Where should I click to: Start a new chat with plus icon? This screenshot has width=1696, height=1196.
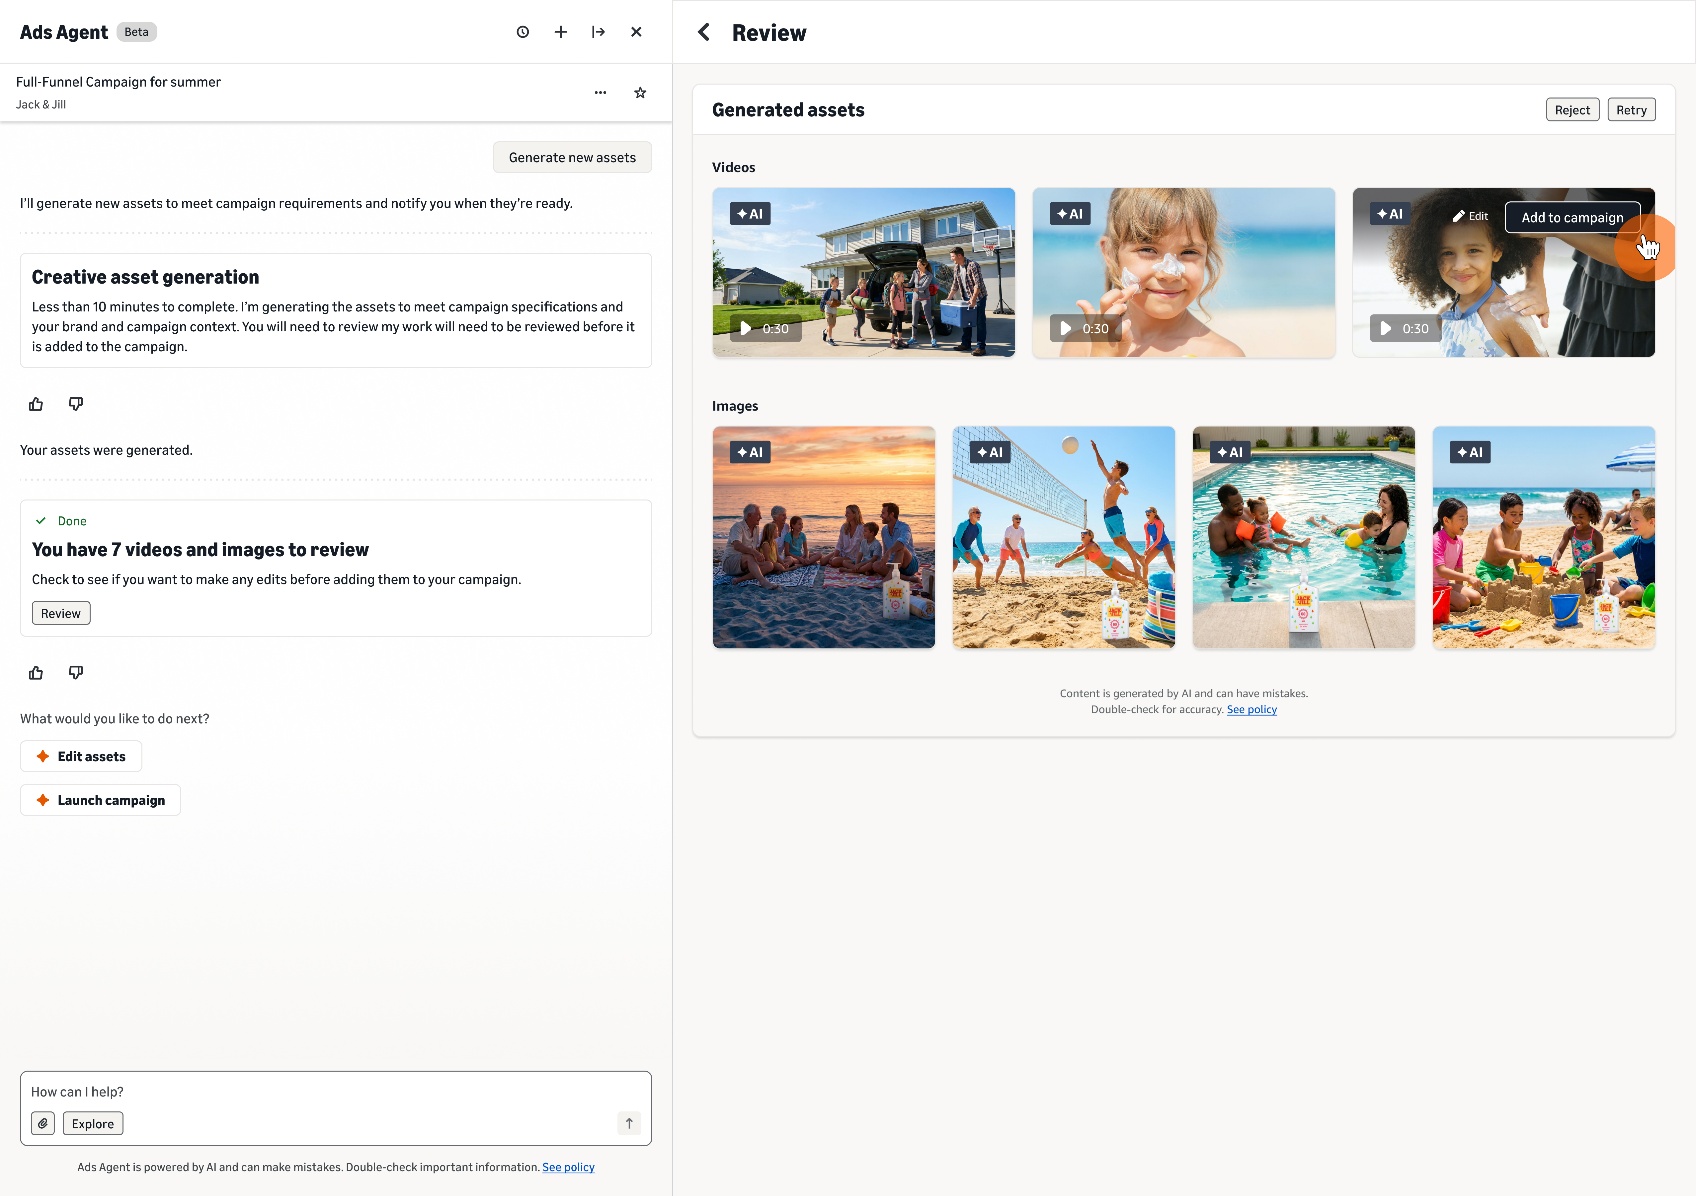(x=561, y=32)
